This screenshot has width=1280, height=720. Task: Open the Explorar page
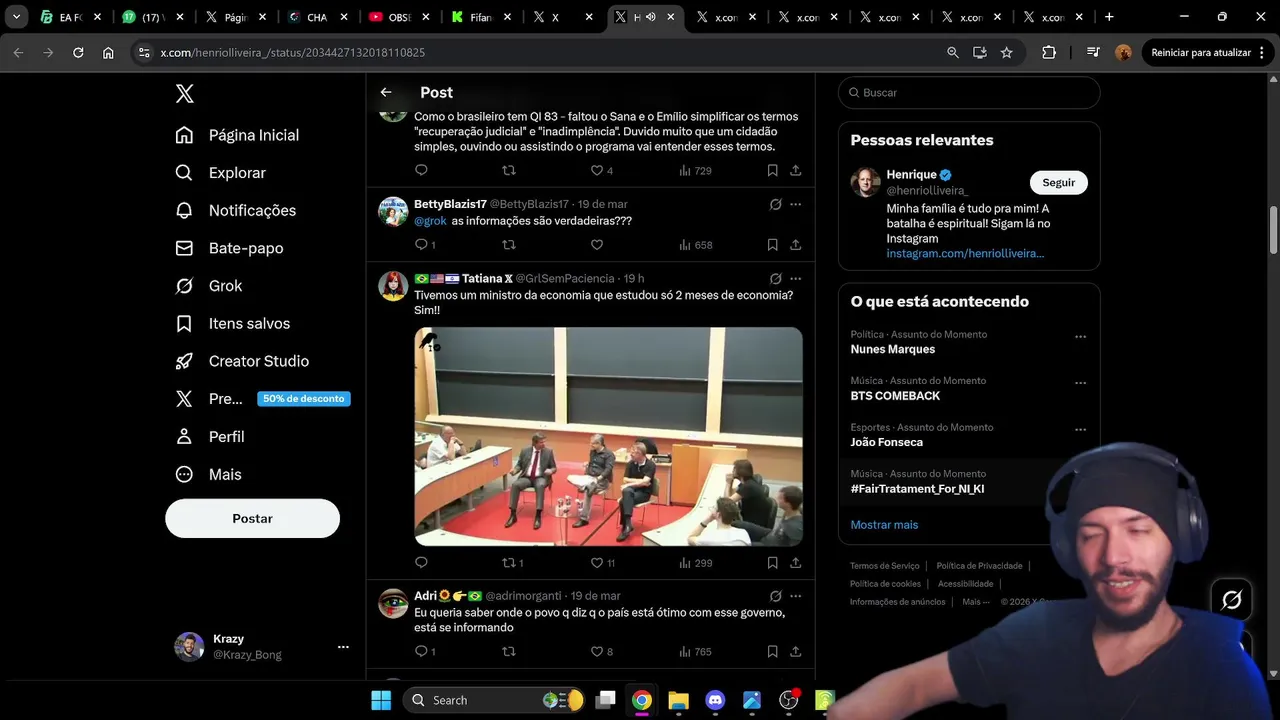coord(221,173)
